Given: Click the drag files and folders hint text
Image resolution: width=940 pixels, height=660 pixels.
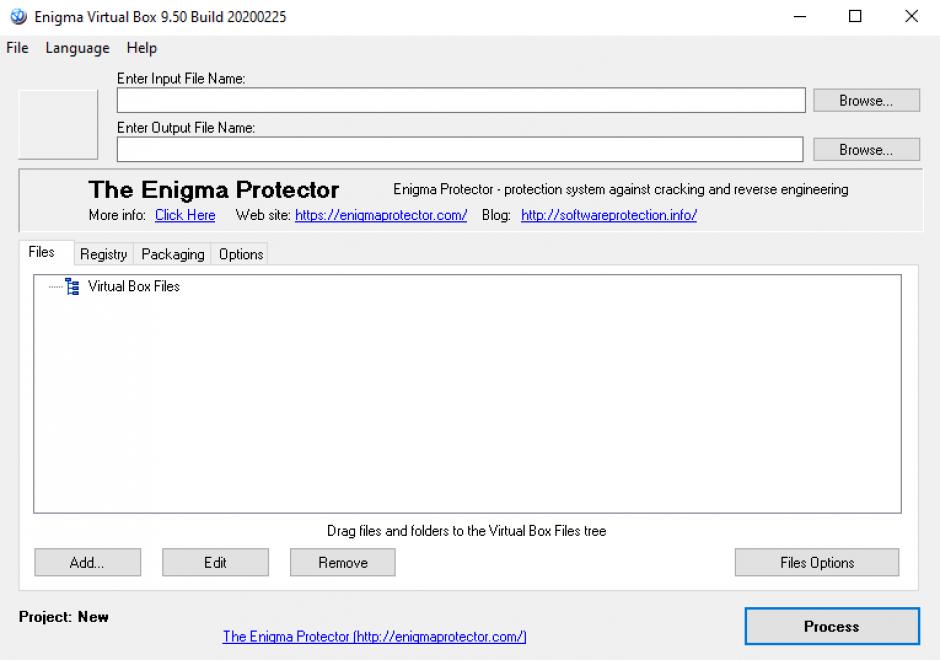Looking at the screenshot, I should [x=466, y=531].
